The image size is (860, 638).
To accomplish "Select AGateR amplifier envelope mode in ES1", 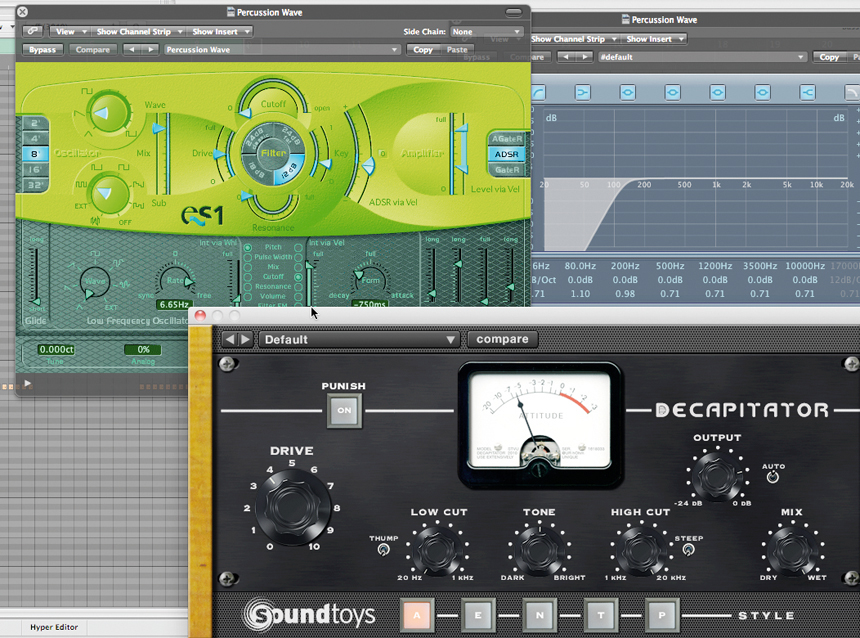I will point(507,139).
